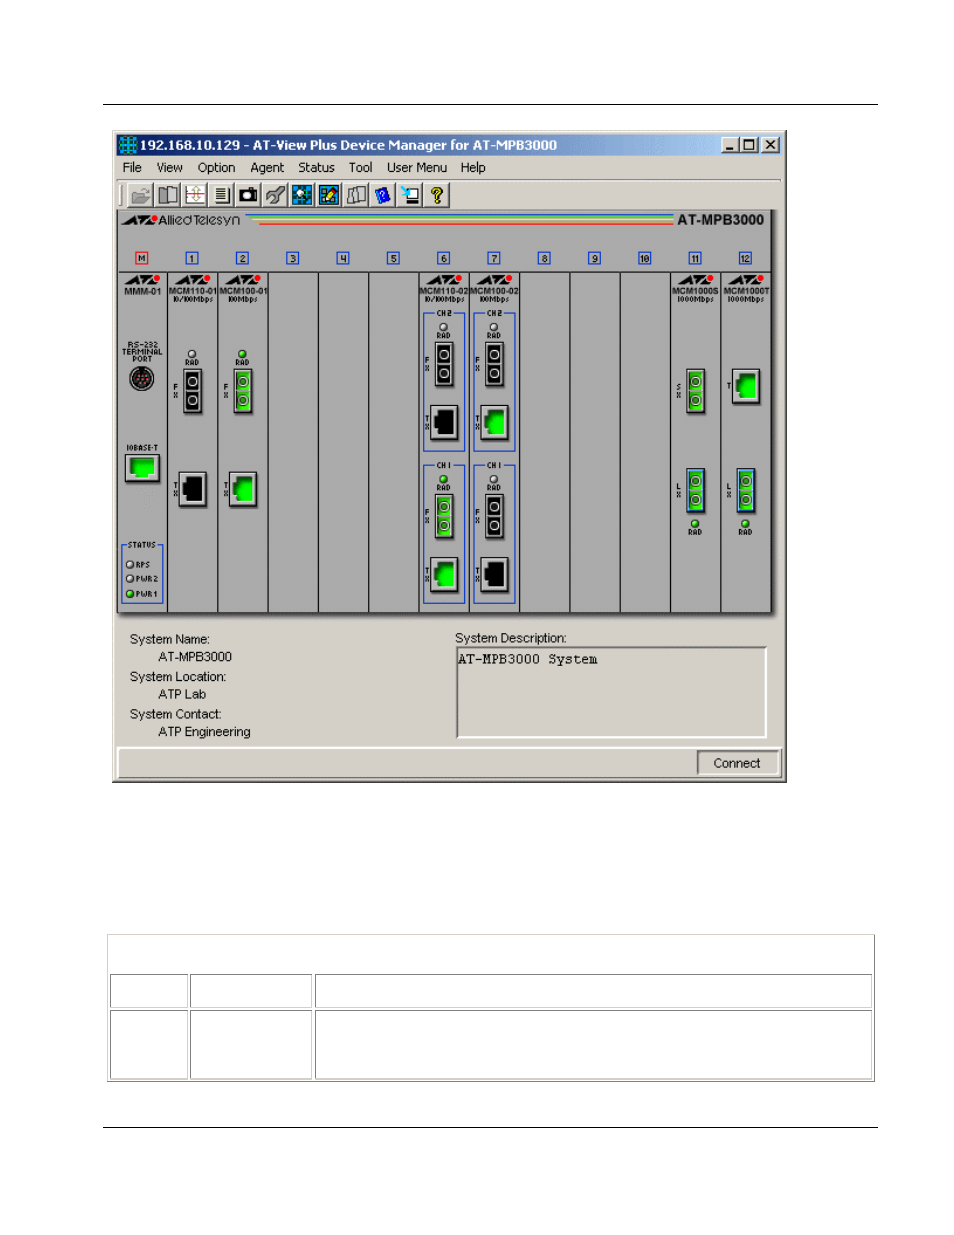Viewport: 954px width, 1235px height.
Task: Select CH2 fiber port on MCM110-02
Action: [444, 364]
